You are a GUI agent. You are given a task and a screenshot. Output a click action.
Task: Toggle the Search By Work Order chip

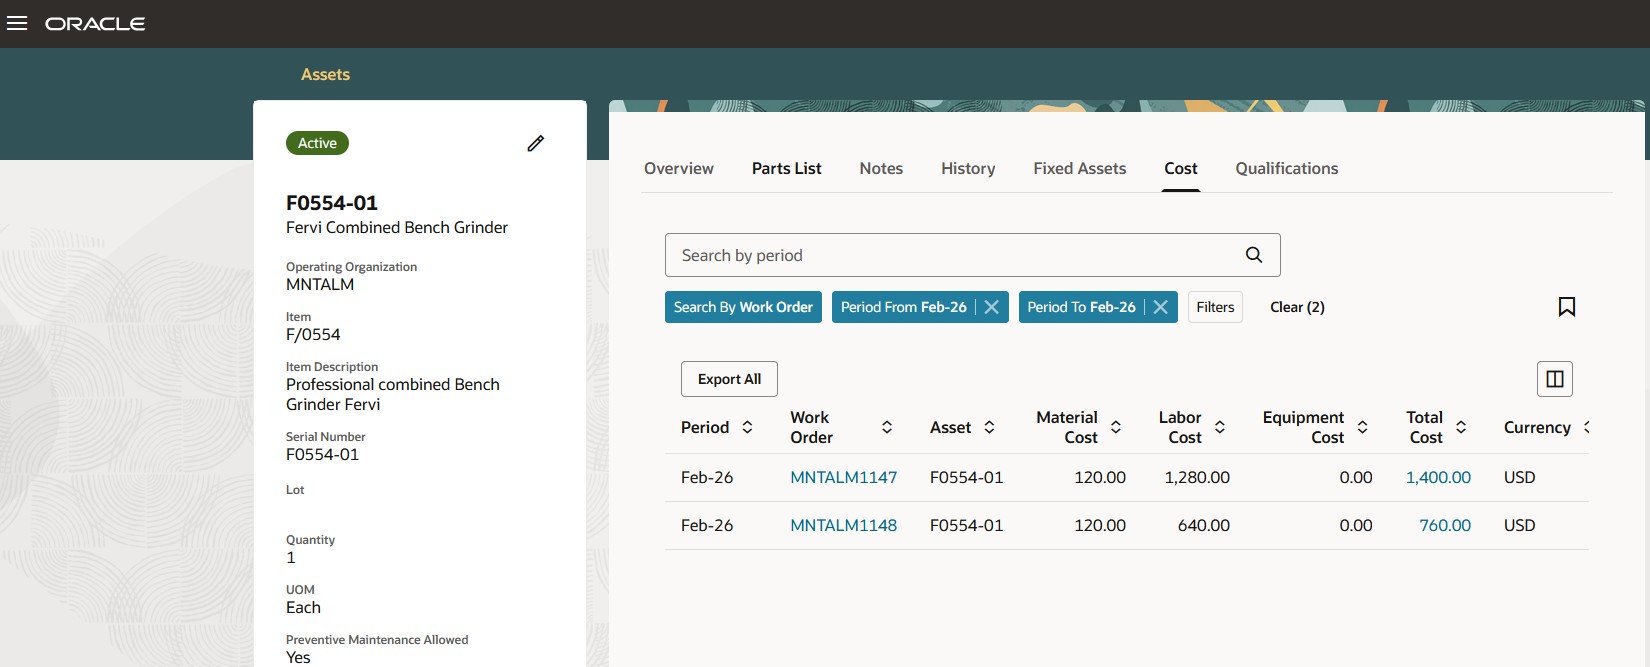click(x=743, y=307)
